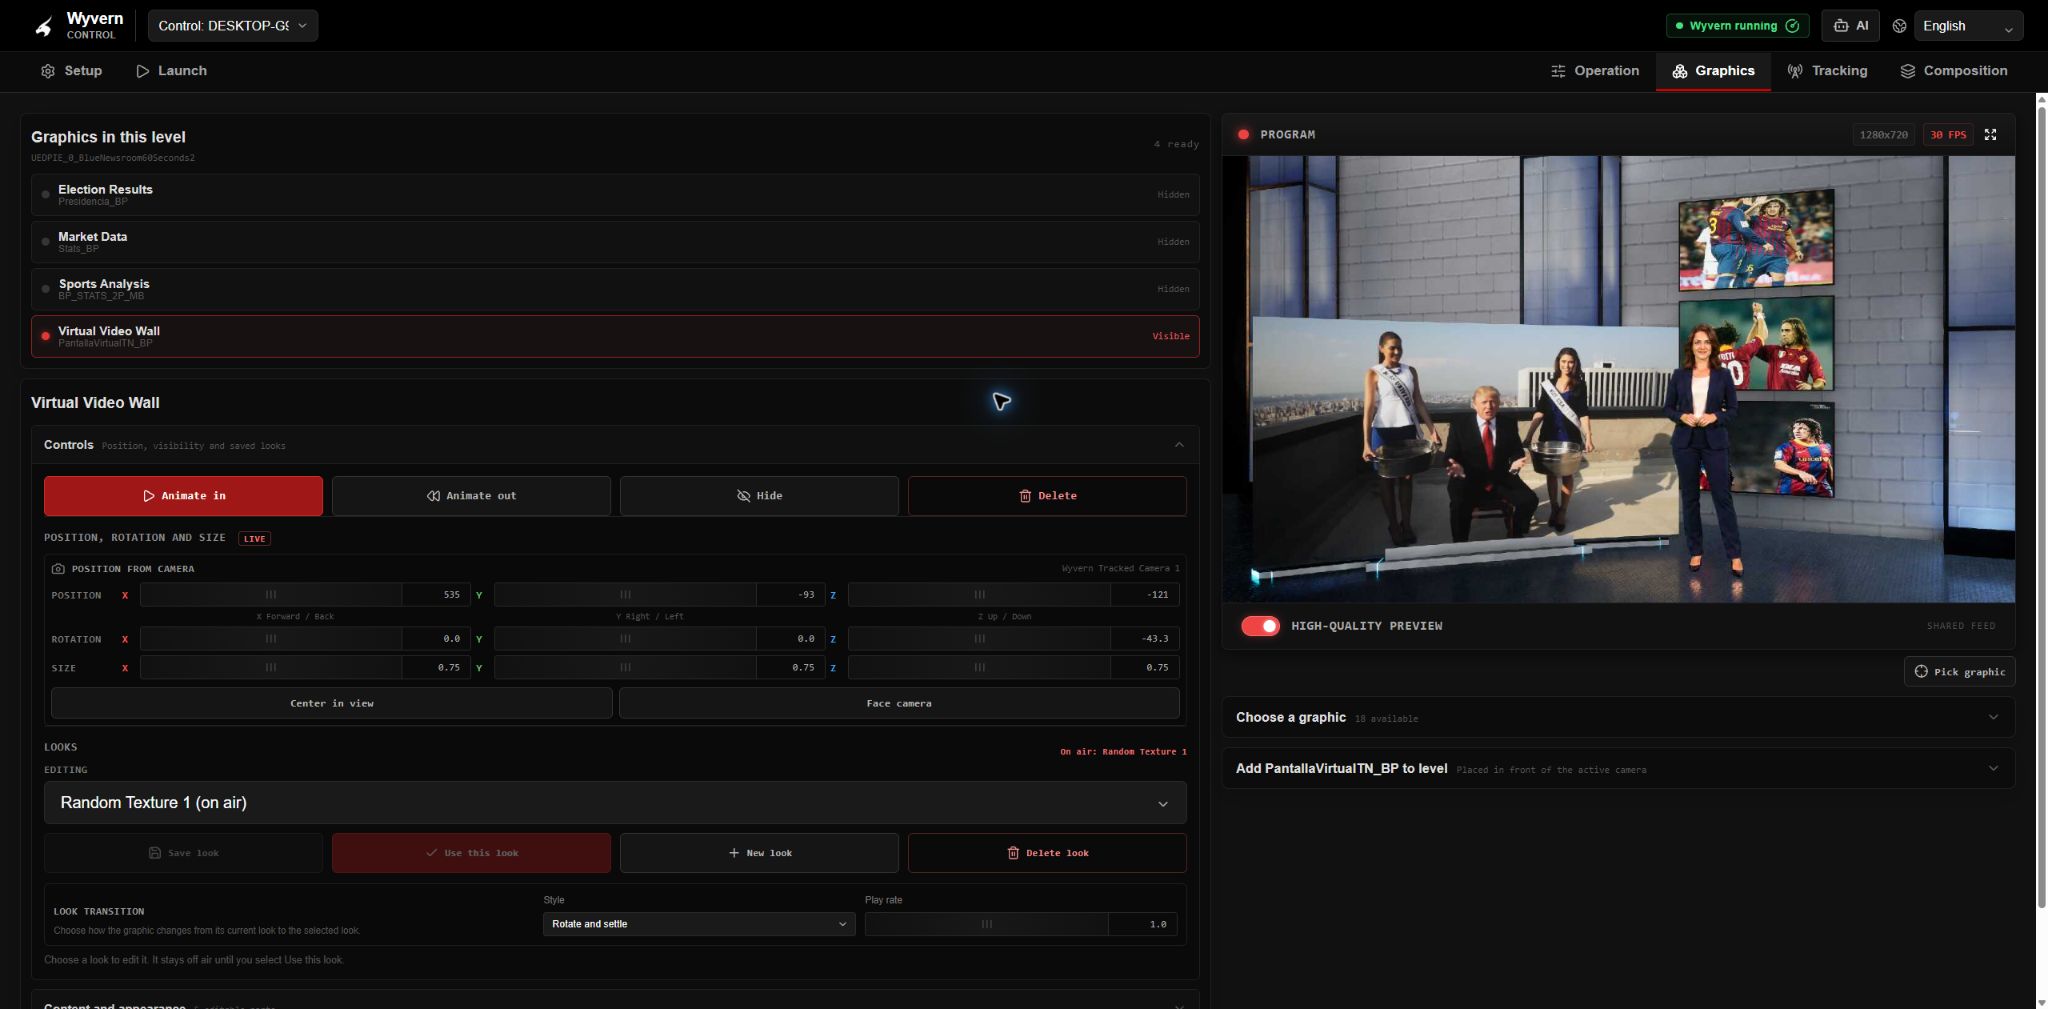Open the Rotate and settle style dropdown

point(699,924)
